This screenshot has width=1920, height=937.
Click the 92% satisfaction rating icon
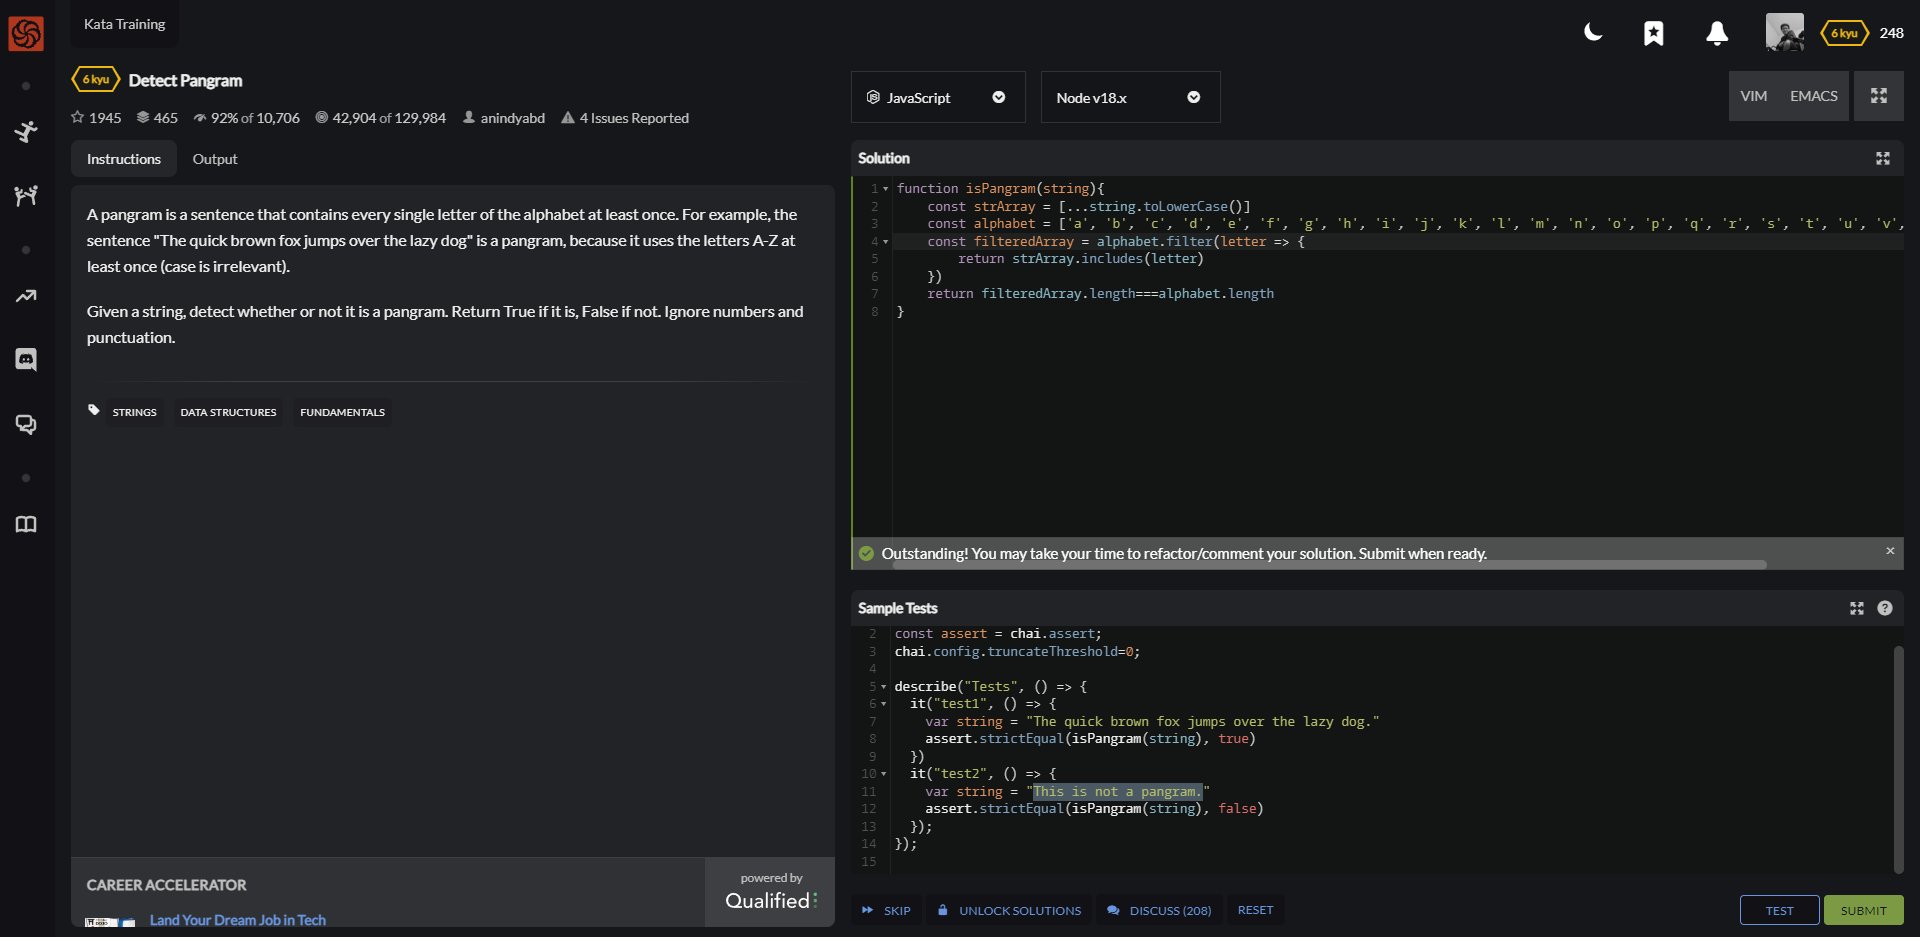pyautogui.click(x=200, y=118)
